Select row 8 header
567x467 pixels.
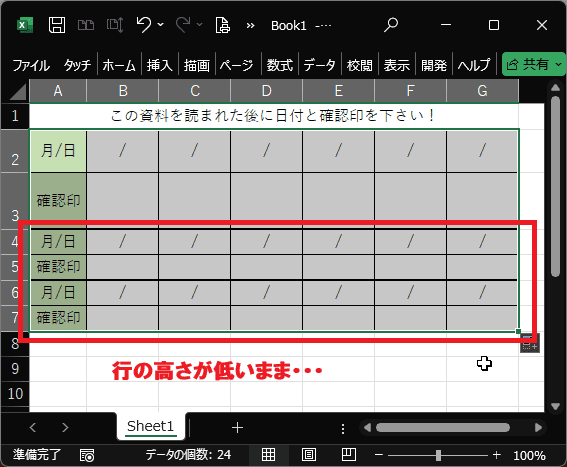[x=15, y=343]
